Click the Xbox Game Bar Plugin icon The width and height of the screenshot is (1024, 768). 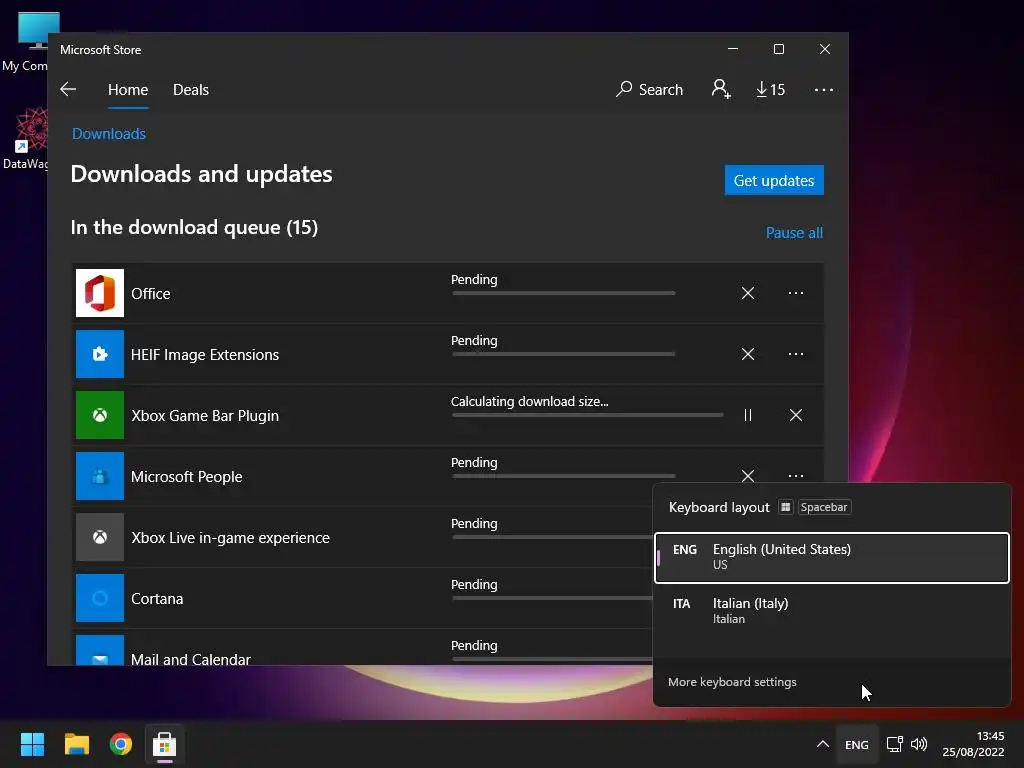click(100, 415)
